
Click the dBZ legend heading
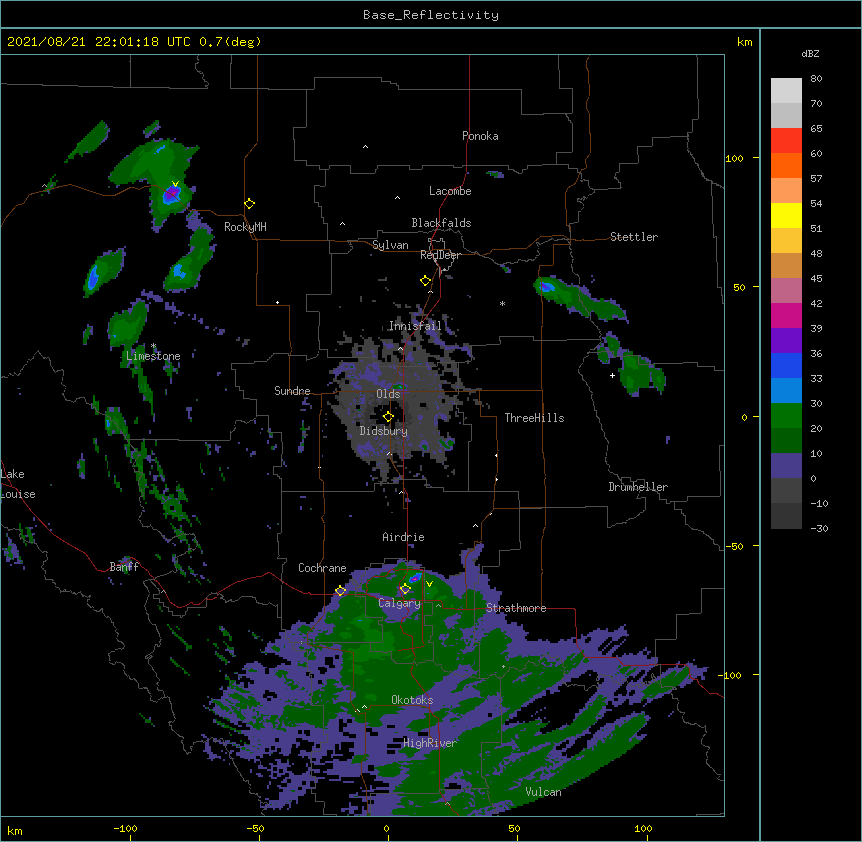point(810,53)
